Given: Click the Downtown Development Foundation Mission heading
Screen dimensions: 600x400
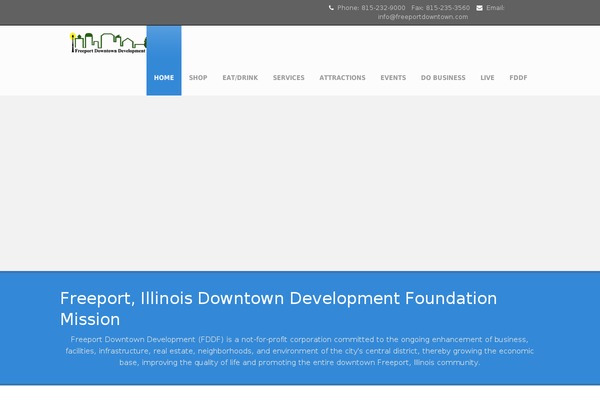Looking at the screenshot, I should [279, 309].
